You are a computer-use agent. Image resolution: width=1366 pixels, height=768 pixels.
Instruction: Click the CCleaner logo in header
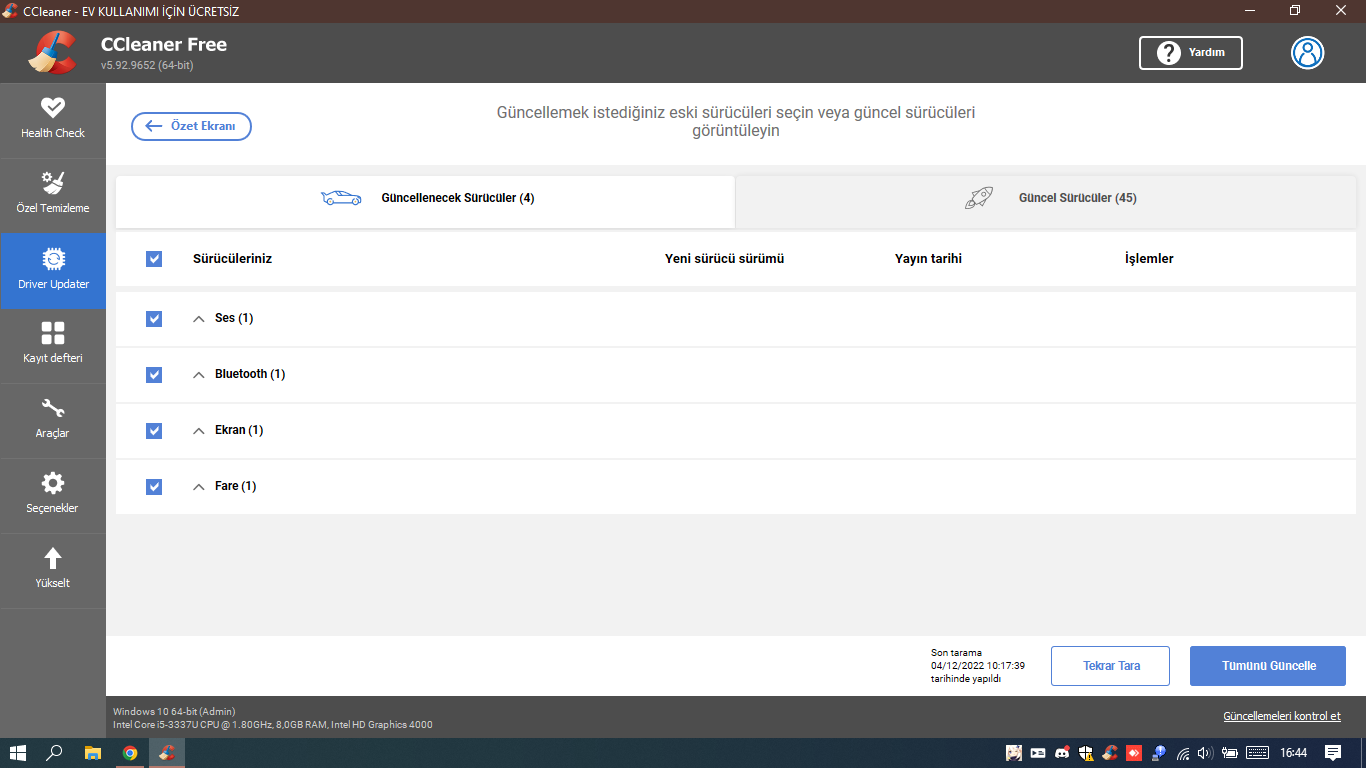[x=52, y=53]
